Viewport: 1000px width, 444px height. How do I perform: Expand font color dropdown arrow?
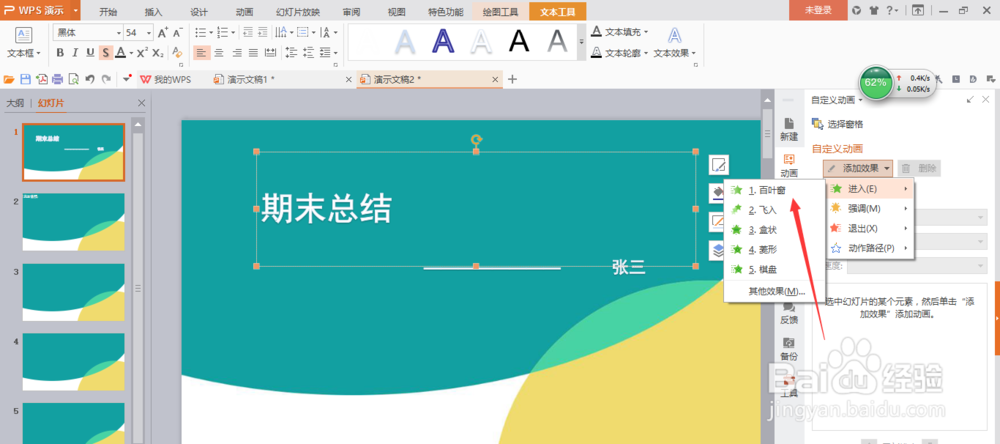click(131, 53)
